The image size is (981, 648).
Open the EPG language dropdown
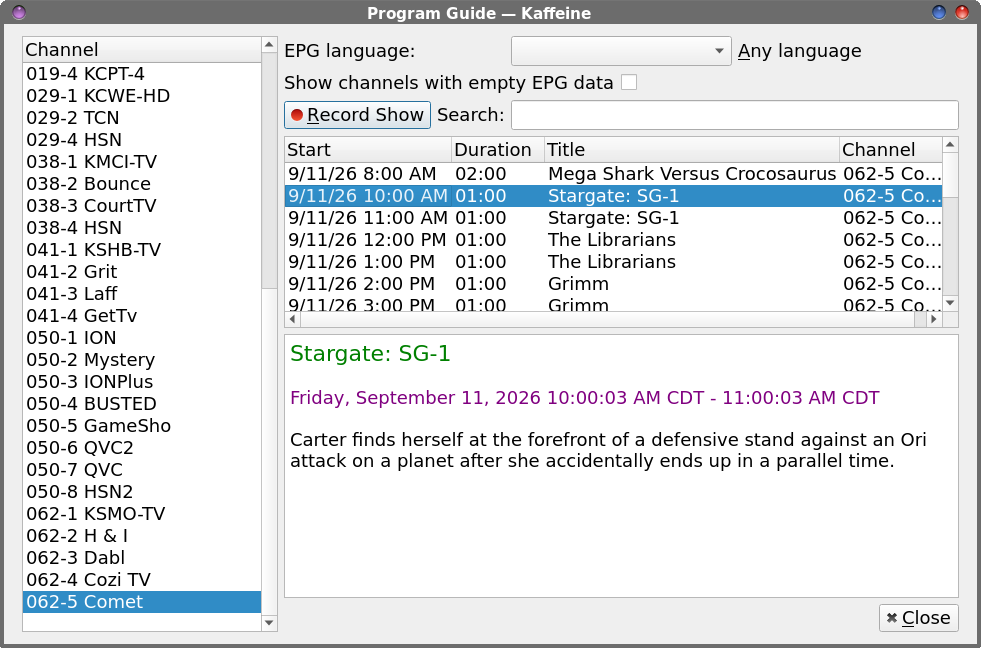point(621,51)
